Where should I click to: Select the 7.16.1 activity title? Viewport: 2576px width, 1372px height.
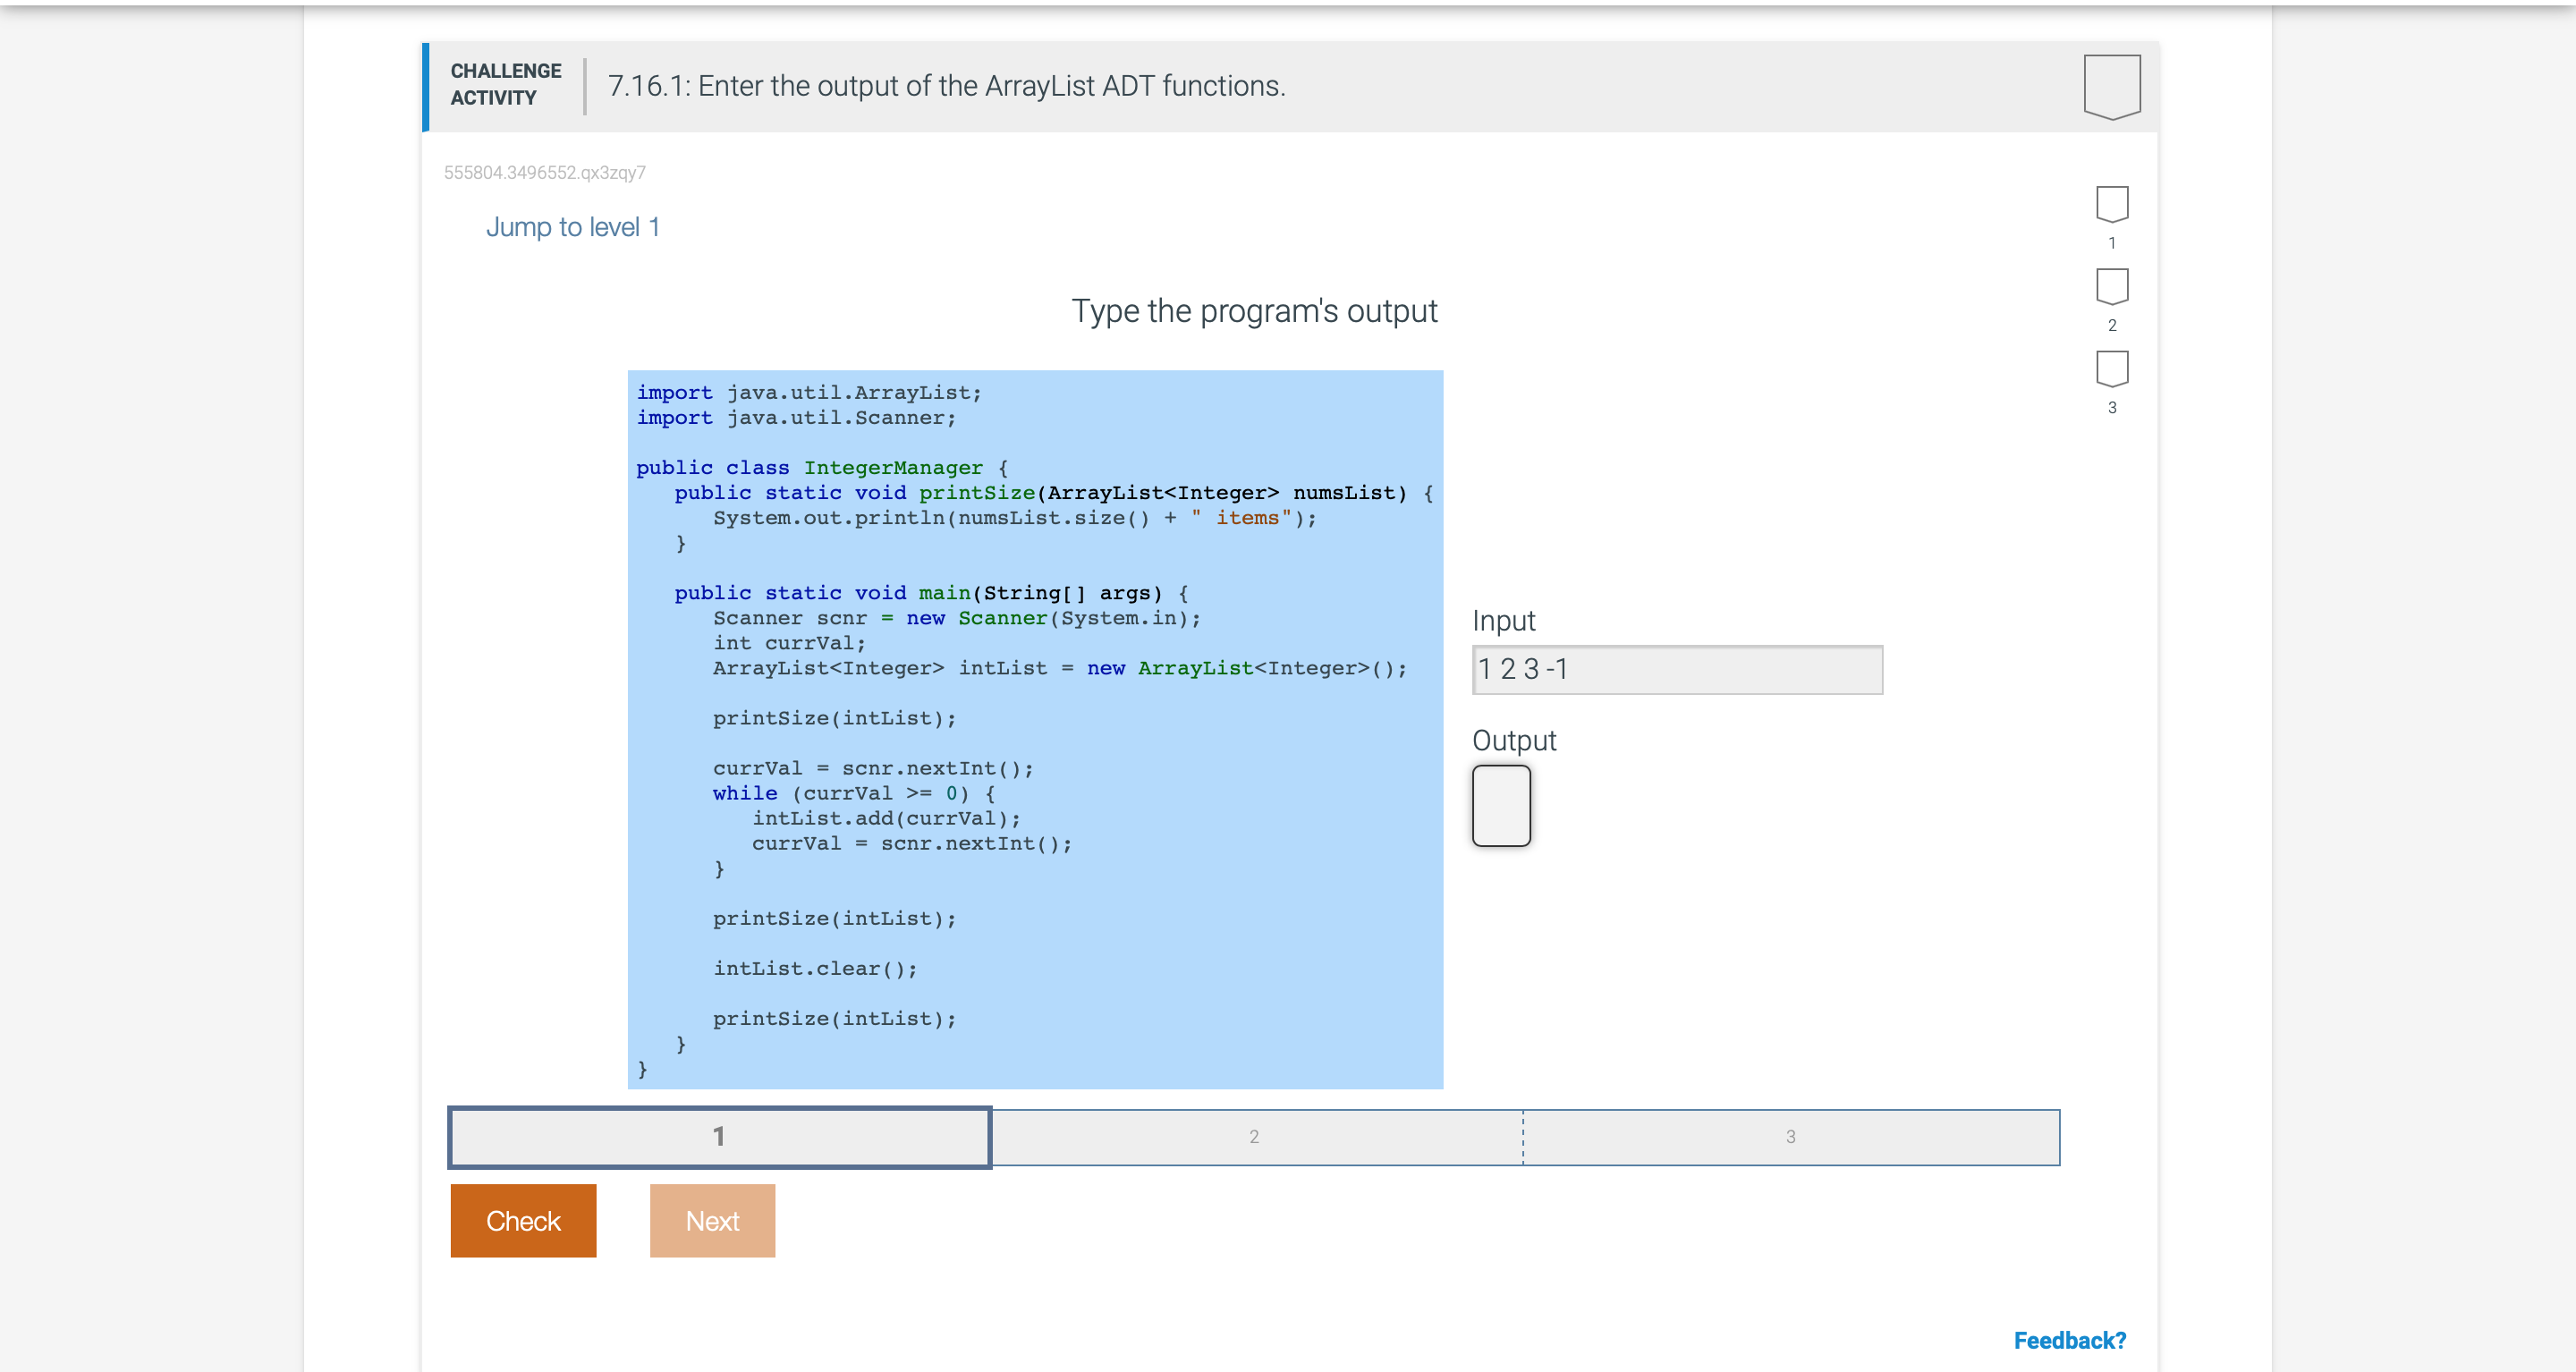(944, 86)
